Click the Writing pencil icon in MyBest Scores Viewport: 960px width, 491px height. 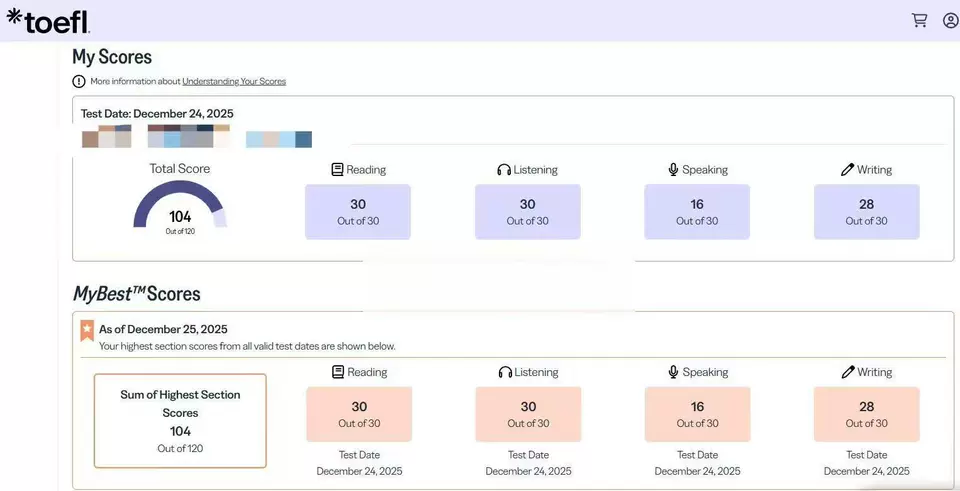848,372
